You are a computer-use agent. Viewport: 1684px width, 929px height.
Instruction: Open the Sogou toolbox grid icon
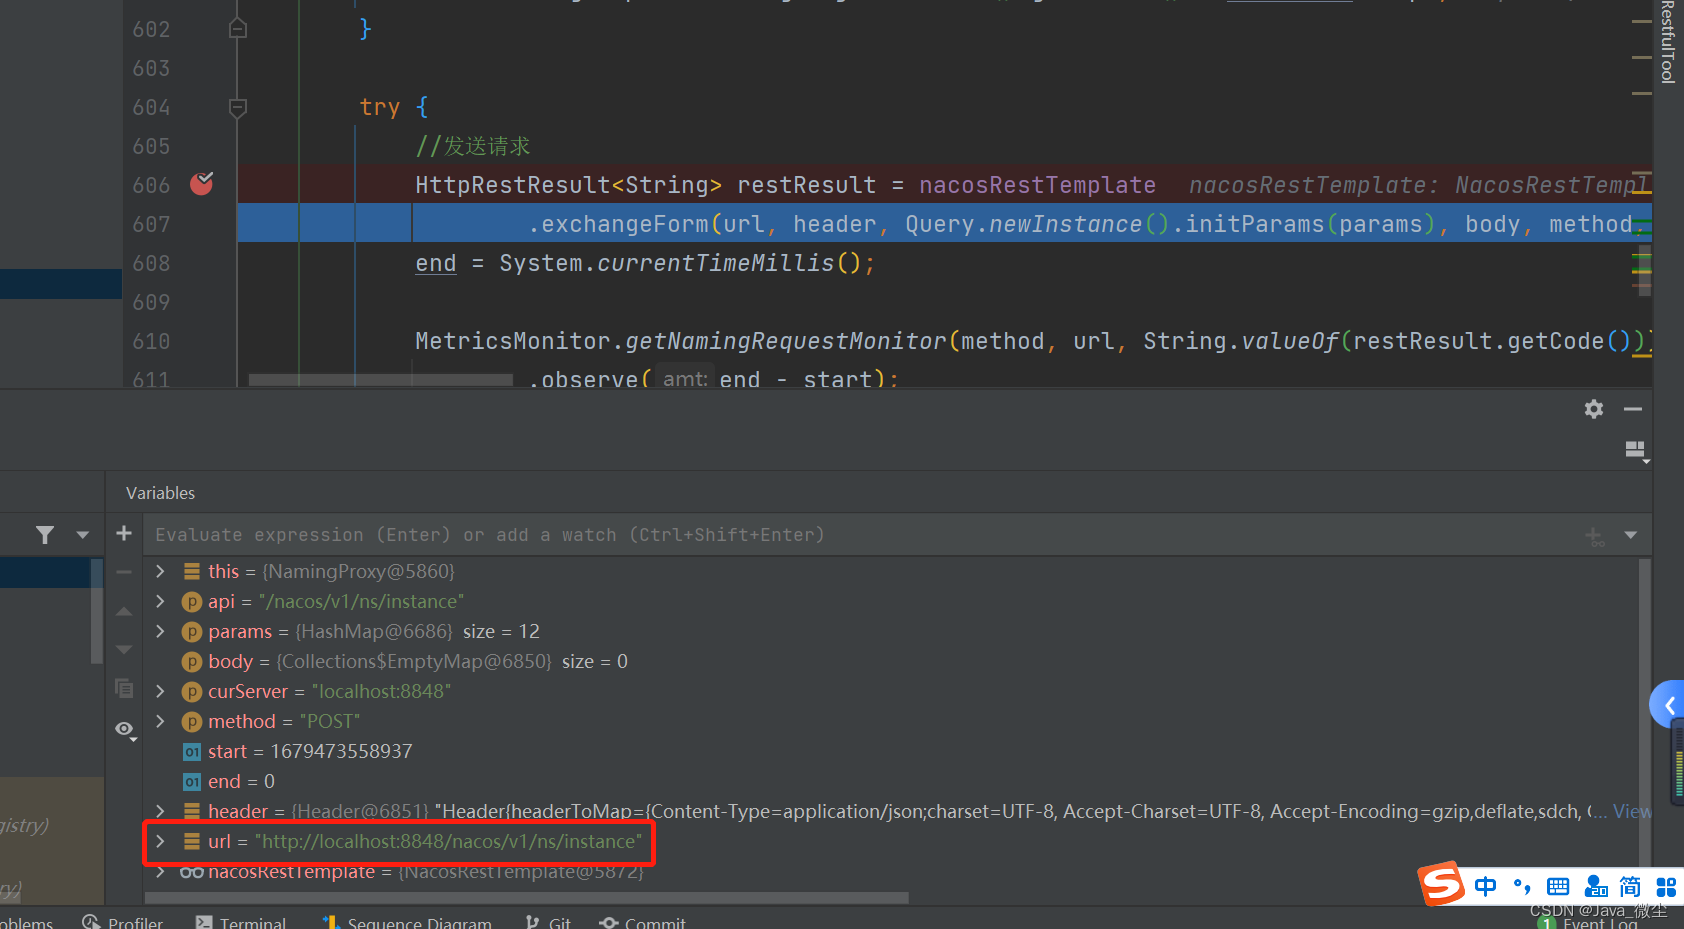coord(1666,886)
